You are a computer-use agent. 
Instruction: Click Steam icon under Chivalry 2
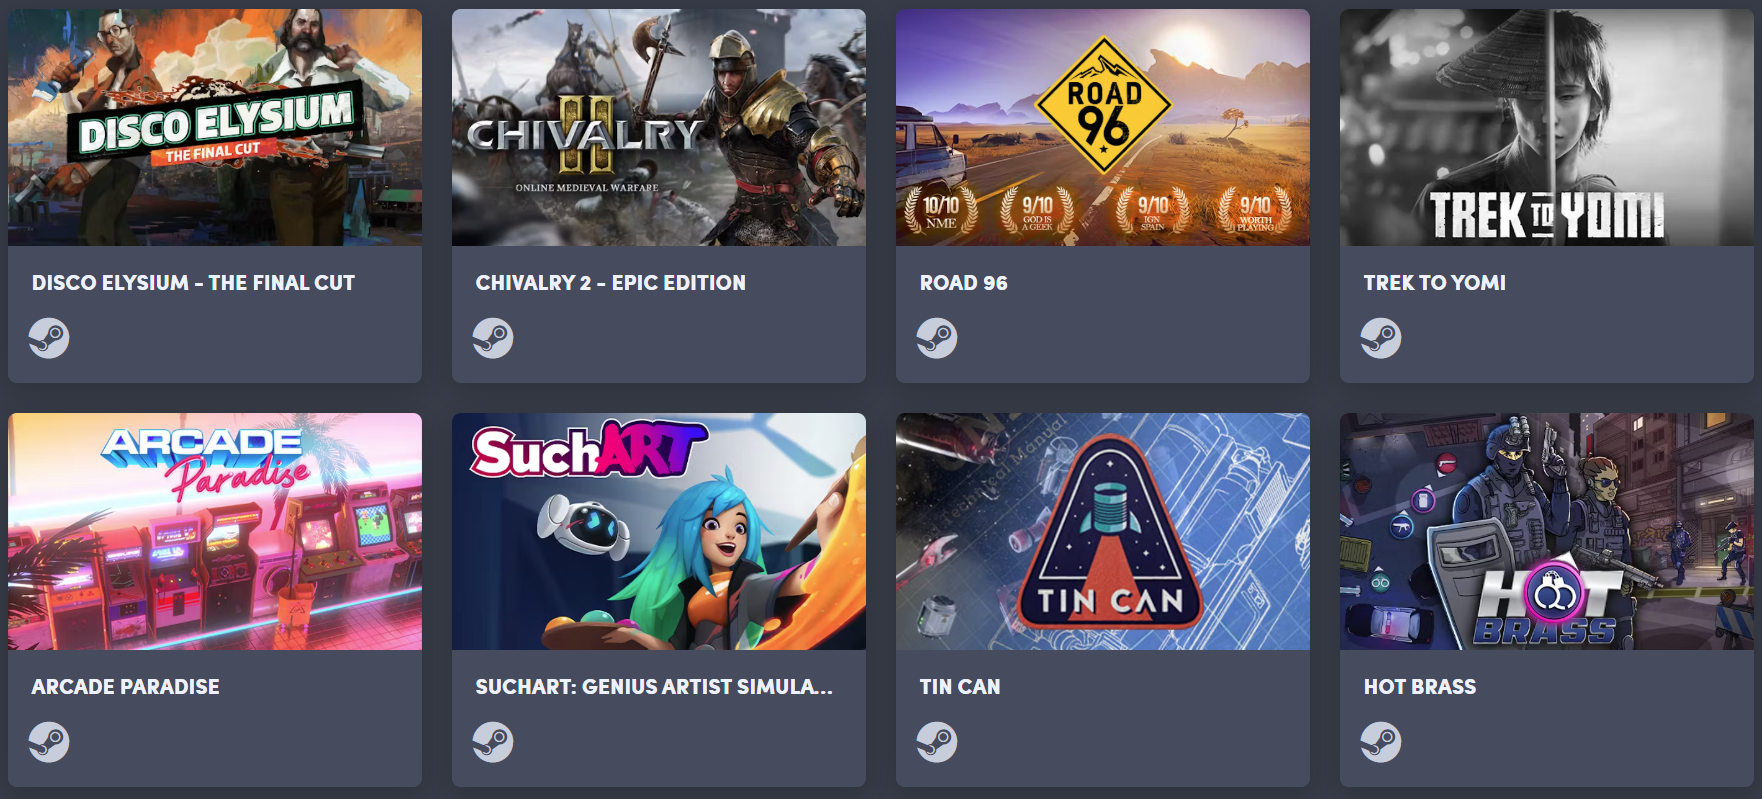(493, 338)
